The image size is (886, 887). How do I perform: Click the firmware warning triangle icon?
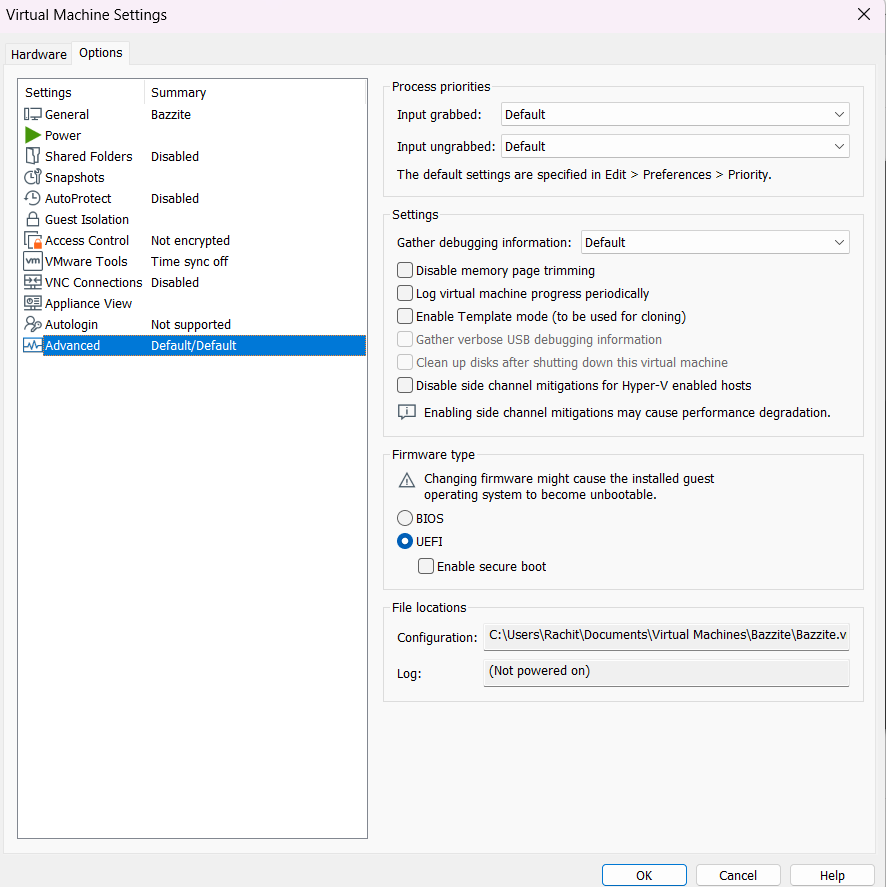point(407,480)
